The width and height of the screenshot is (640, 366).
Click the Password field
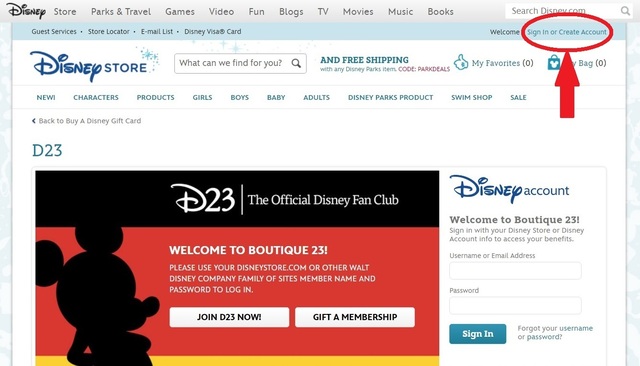515,305
